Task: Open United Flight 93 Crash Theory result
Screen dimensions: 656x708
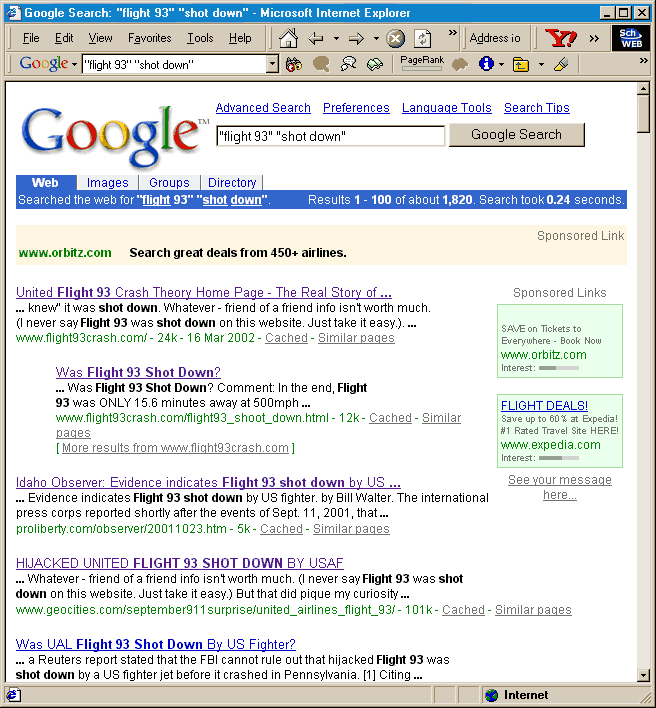Action: tap(204, 293)
